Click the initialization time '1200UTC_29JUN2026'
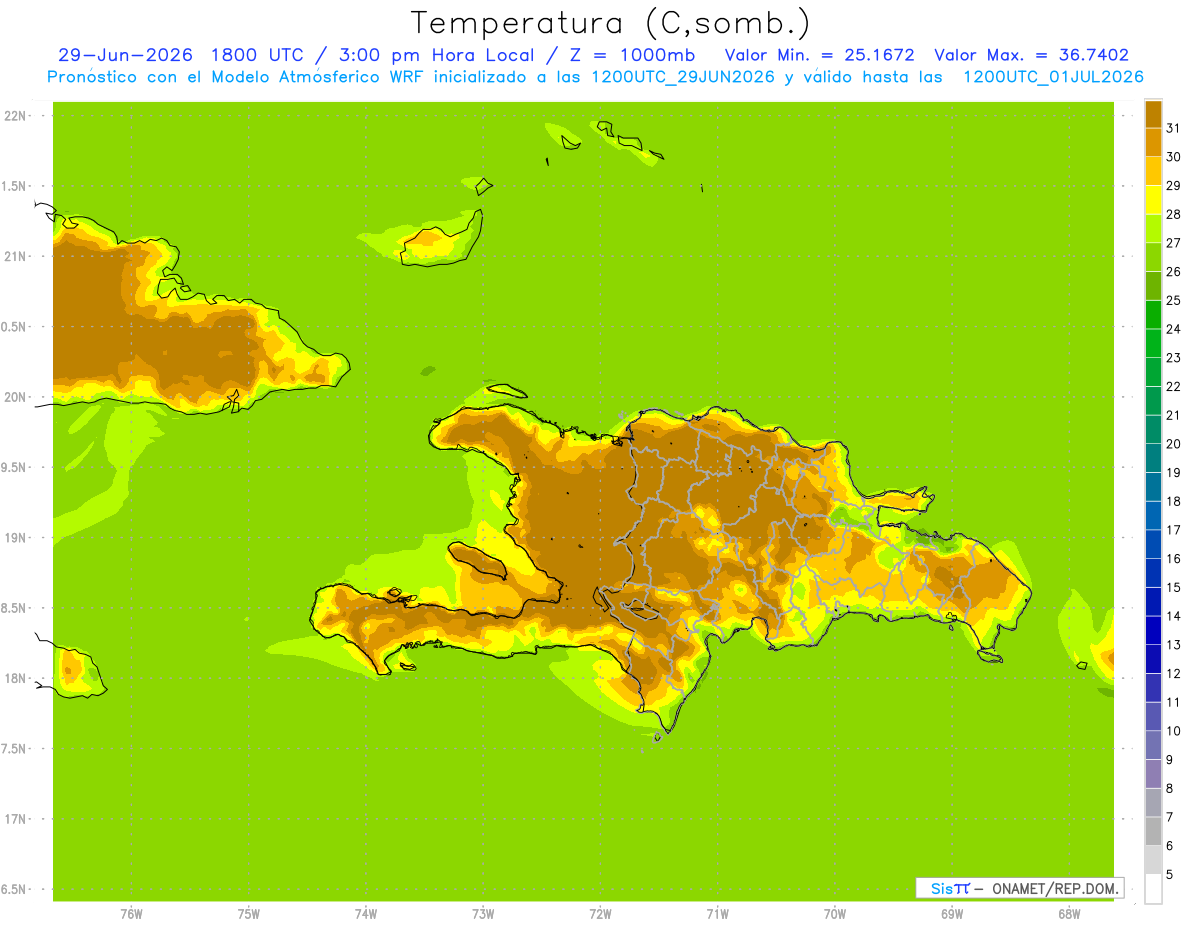Screen dimensions: 1200x927 click(x=684, y=77)
